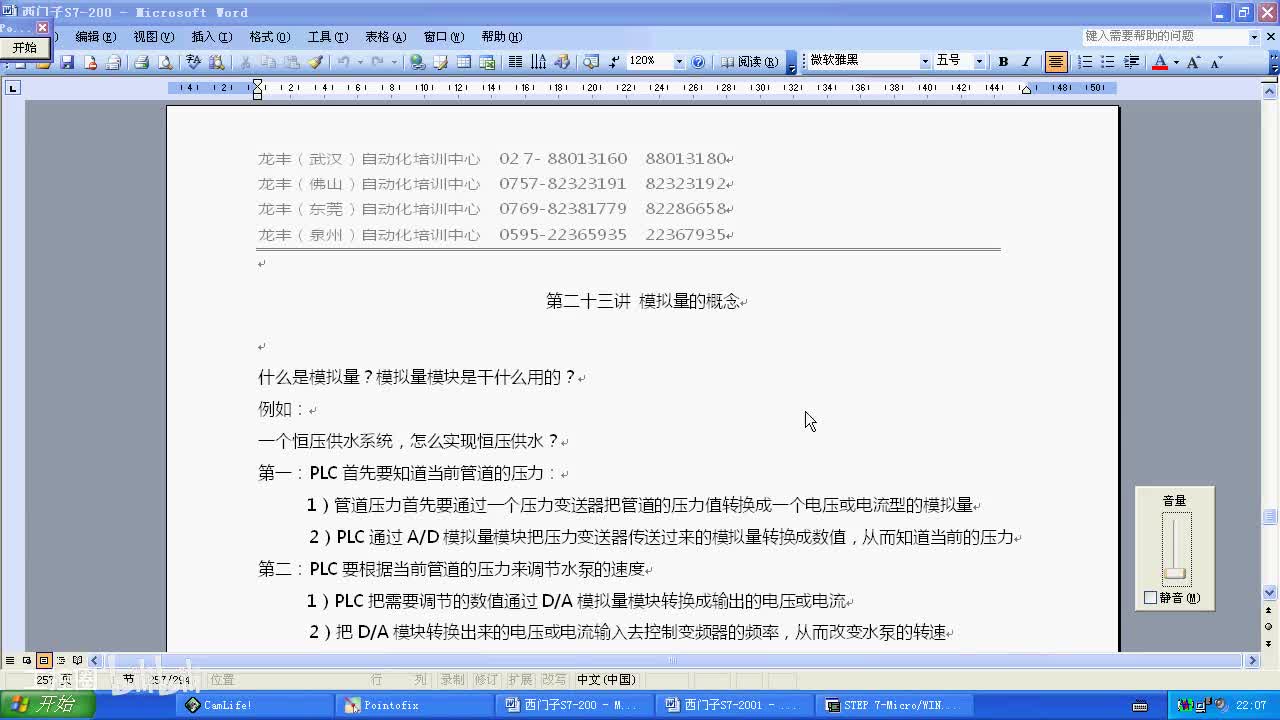
Task: Open the 窗口(W) menu
Action: pyautogui.click(x=443, y=36)
